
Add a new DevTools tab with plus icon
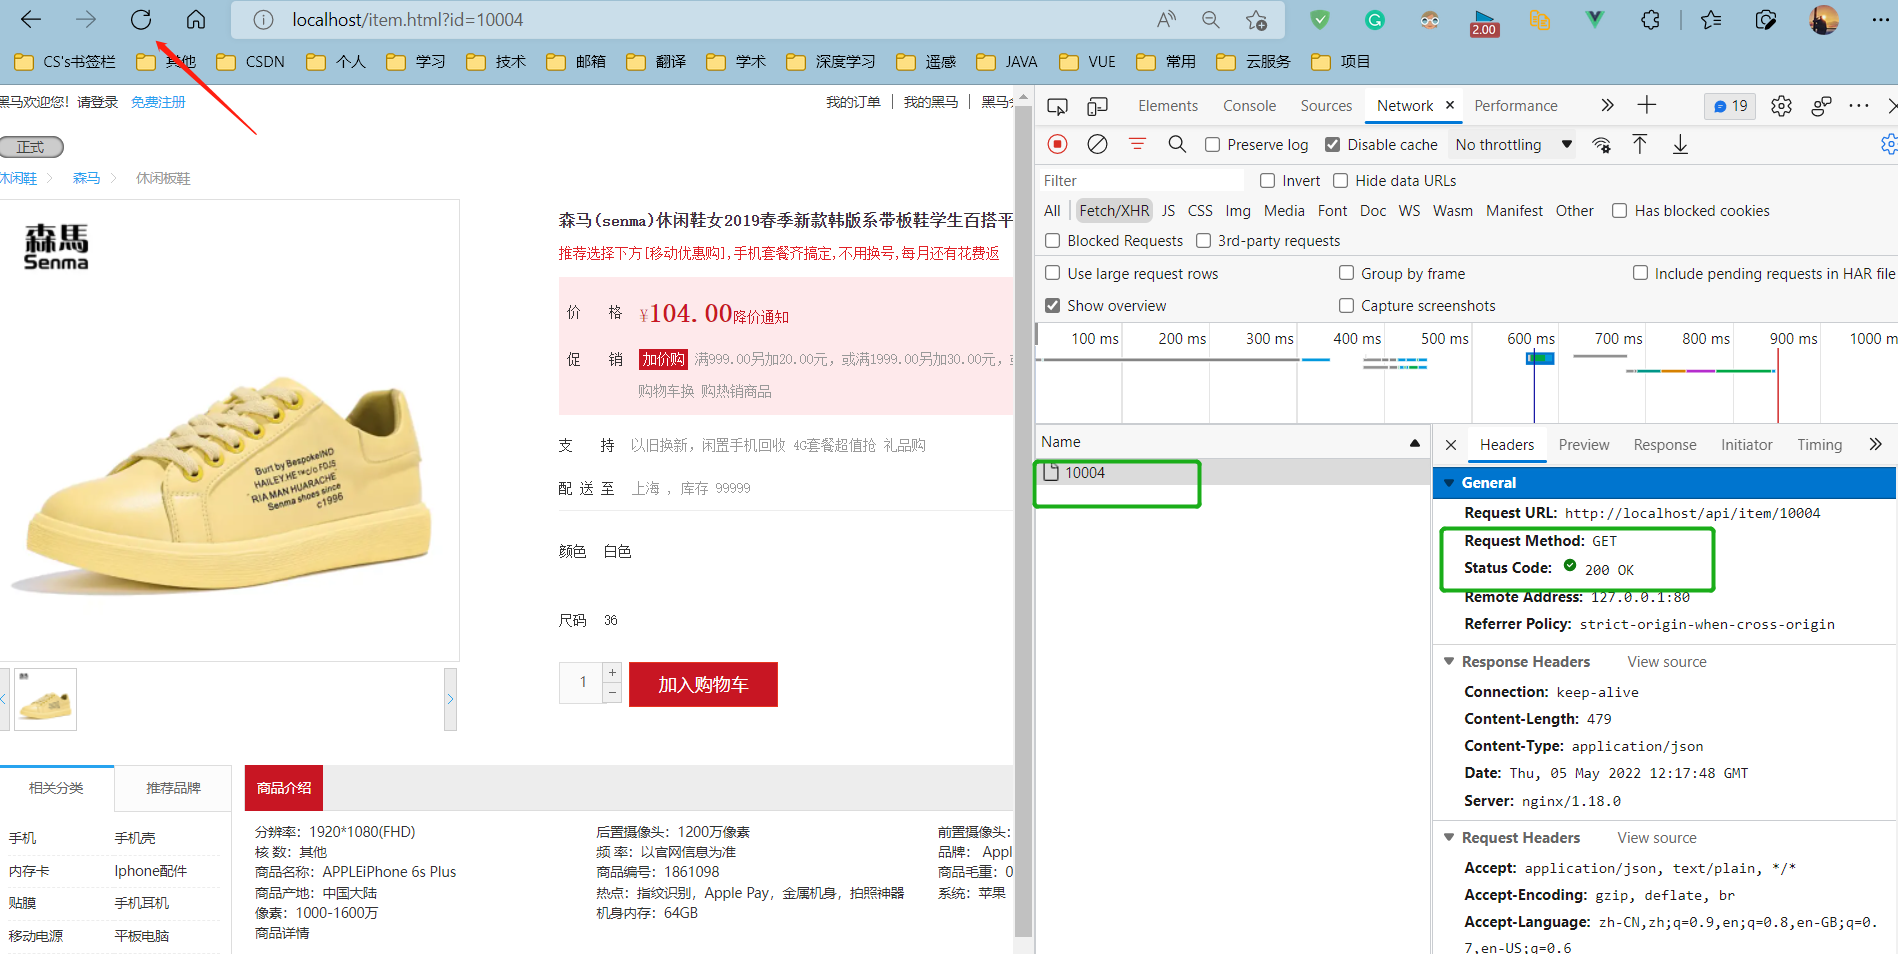tap(1647, 105)
